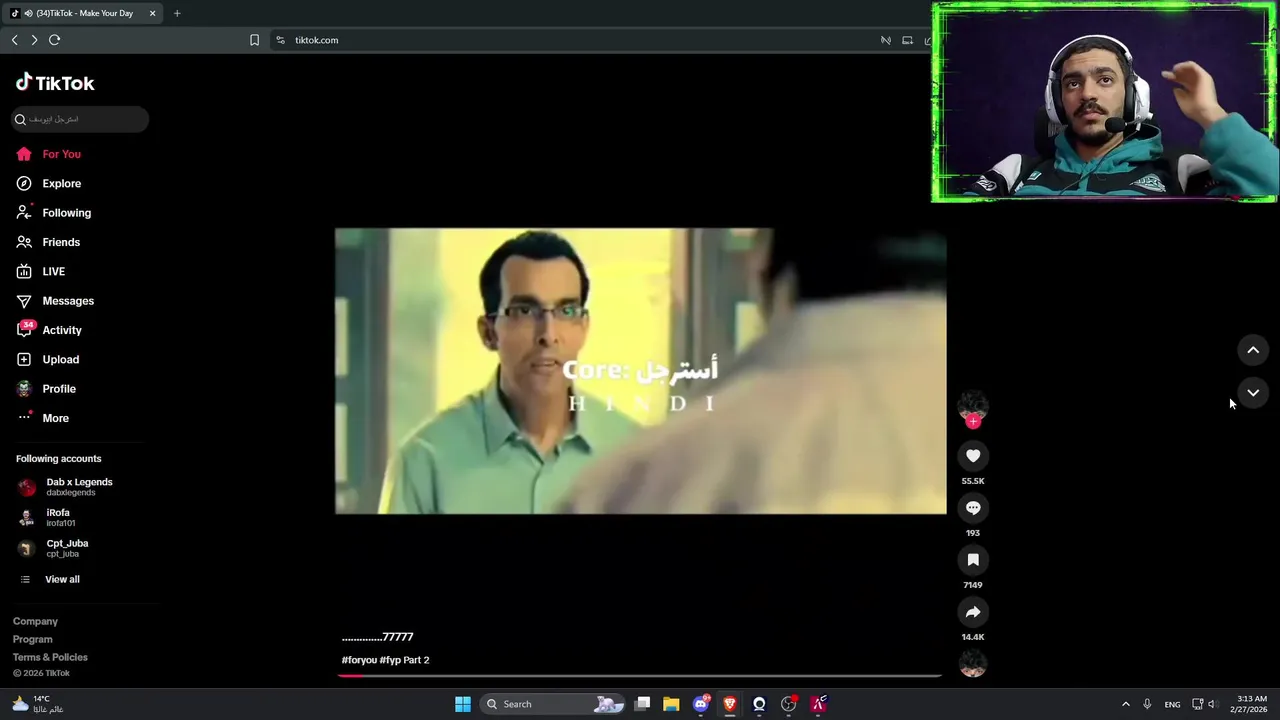
Task: Open the weather widget showing 14°C
Action: tap(38, 704)
